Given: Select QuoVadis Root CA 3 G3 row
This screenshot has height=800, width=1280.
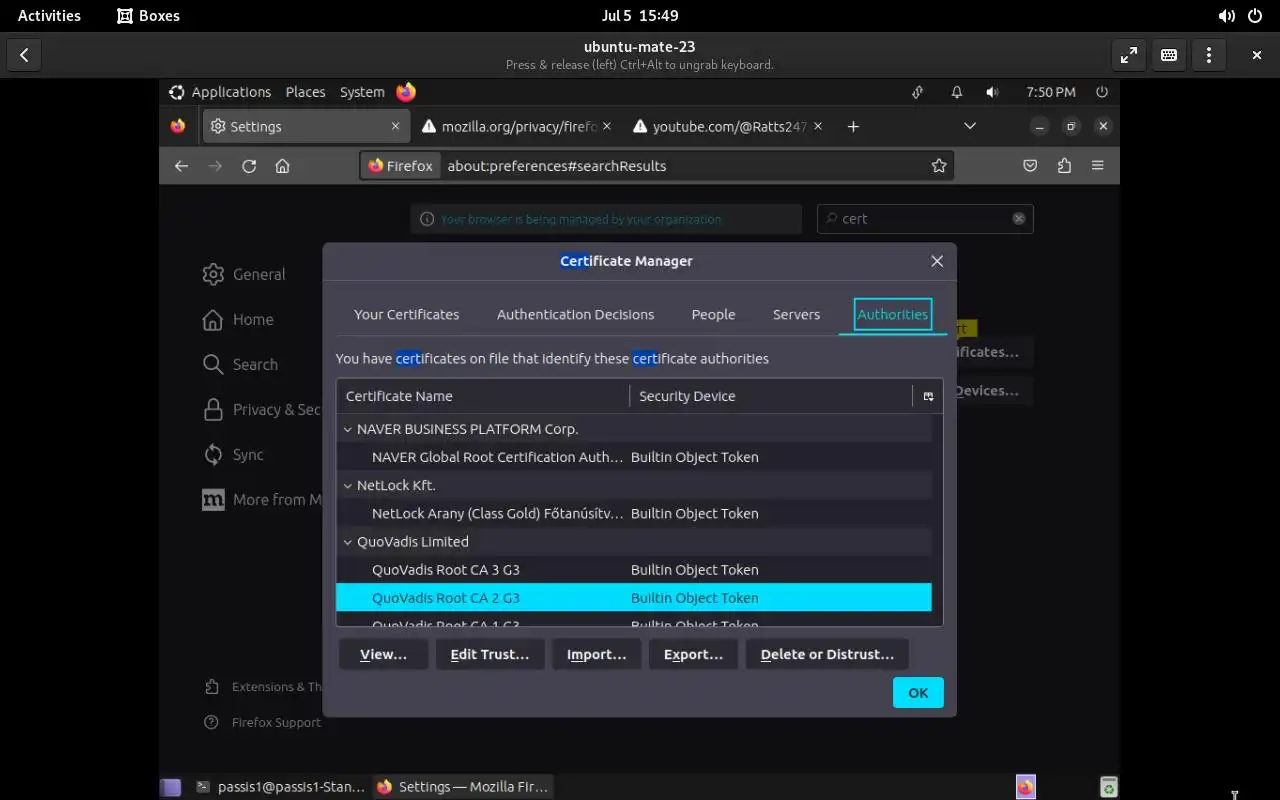Looking at the screenshot, I should point(634,570).
